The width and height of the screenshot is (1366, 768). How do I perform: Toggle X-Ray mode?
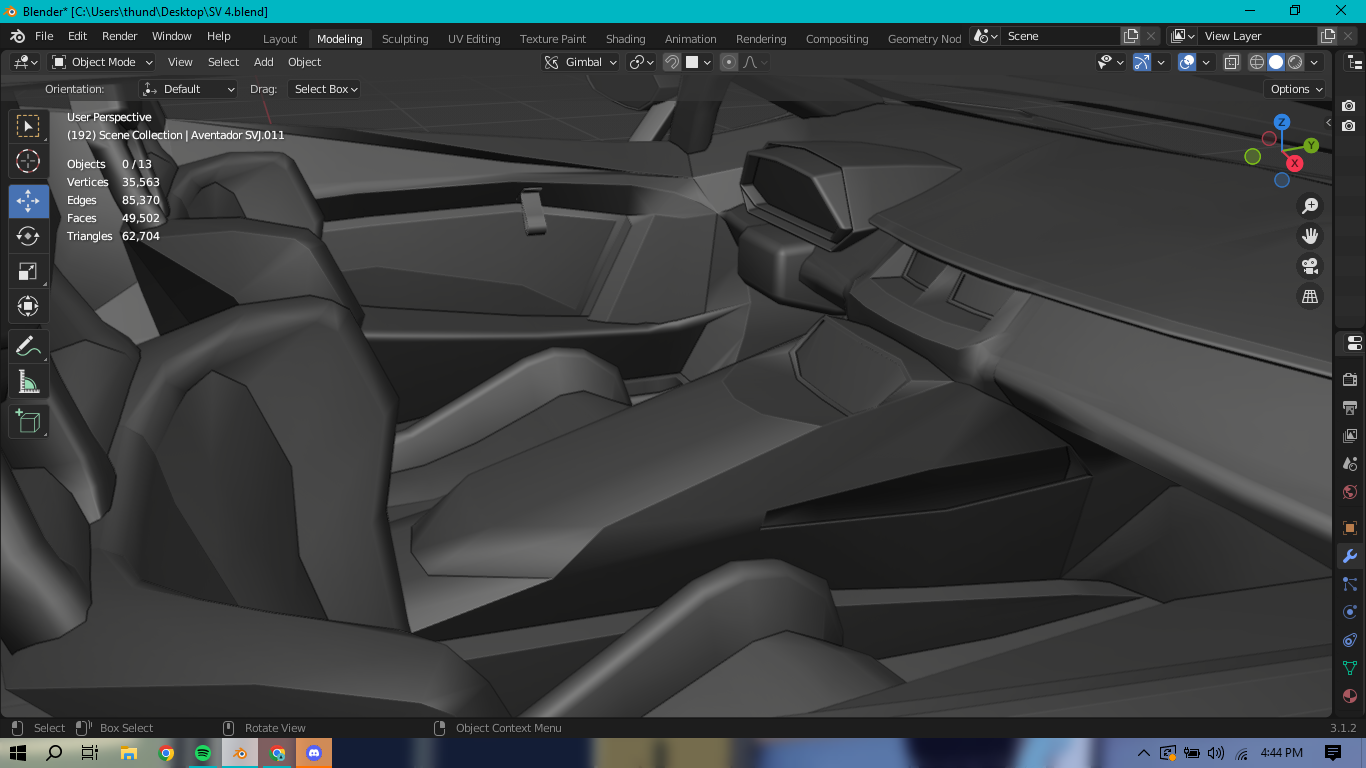(1232, 62)
